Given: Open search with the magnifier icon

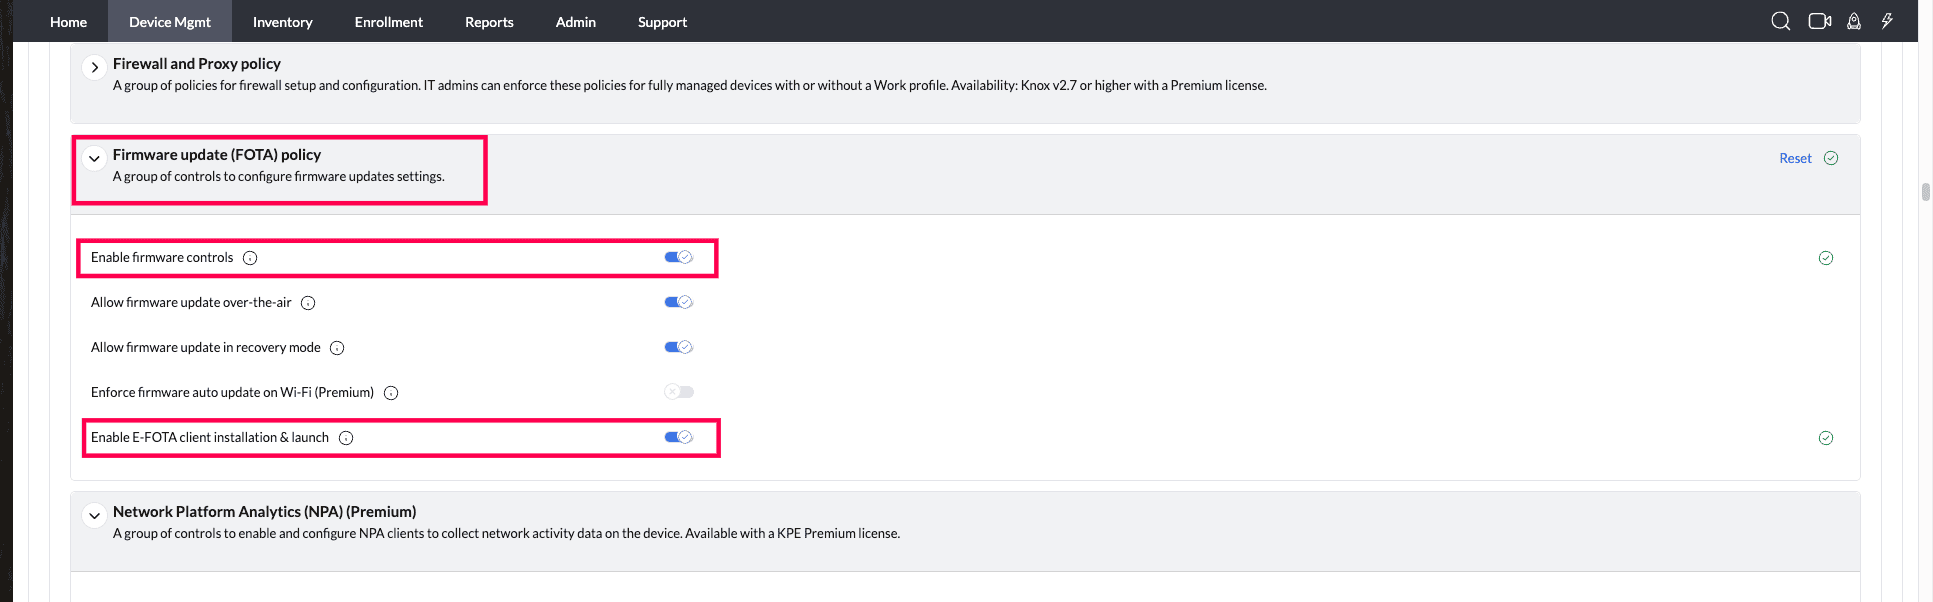Looking at the screenshot, I should pos(1780,21).
